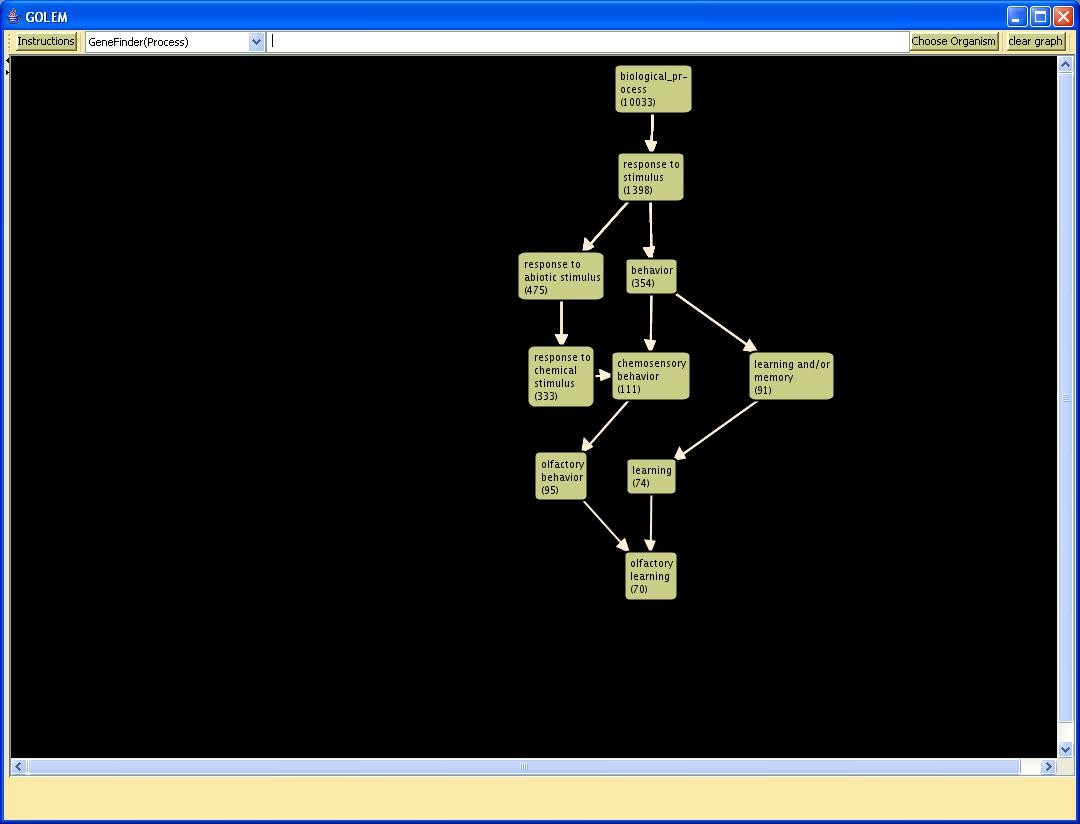
Task: Open the GeneFinder(Process) dropdown
Action: click(256, 42)
